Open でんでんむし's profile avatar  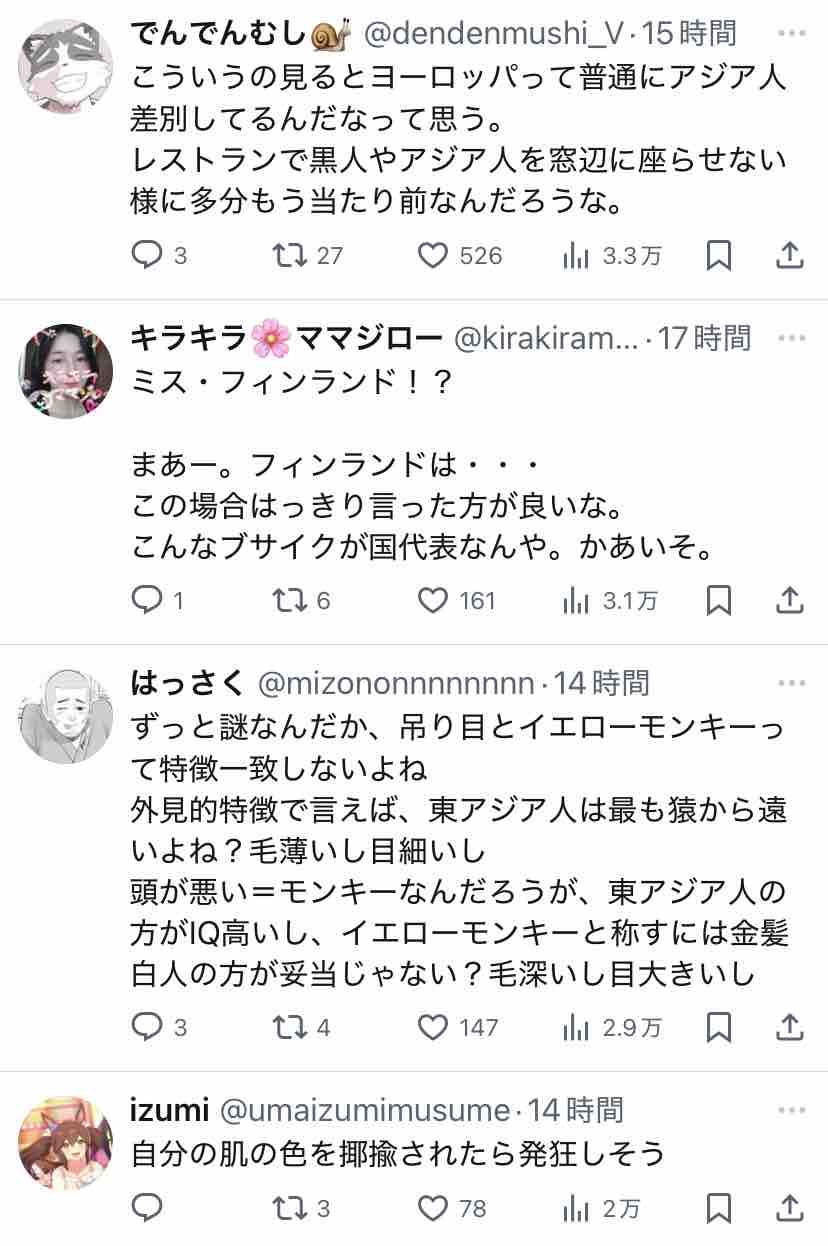66,66
